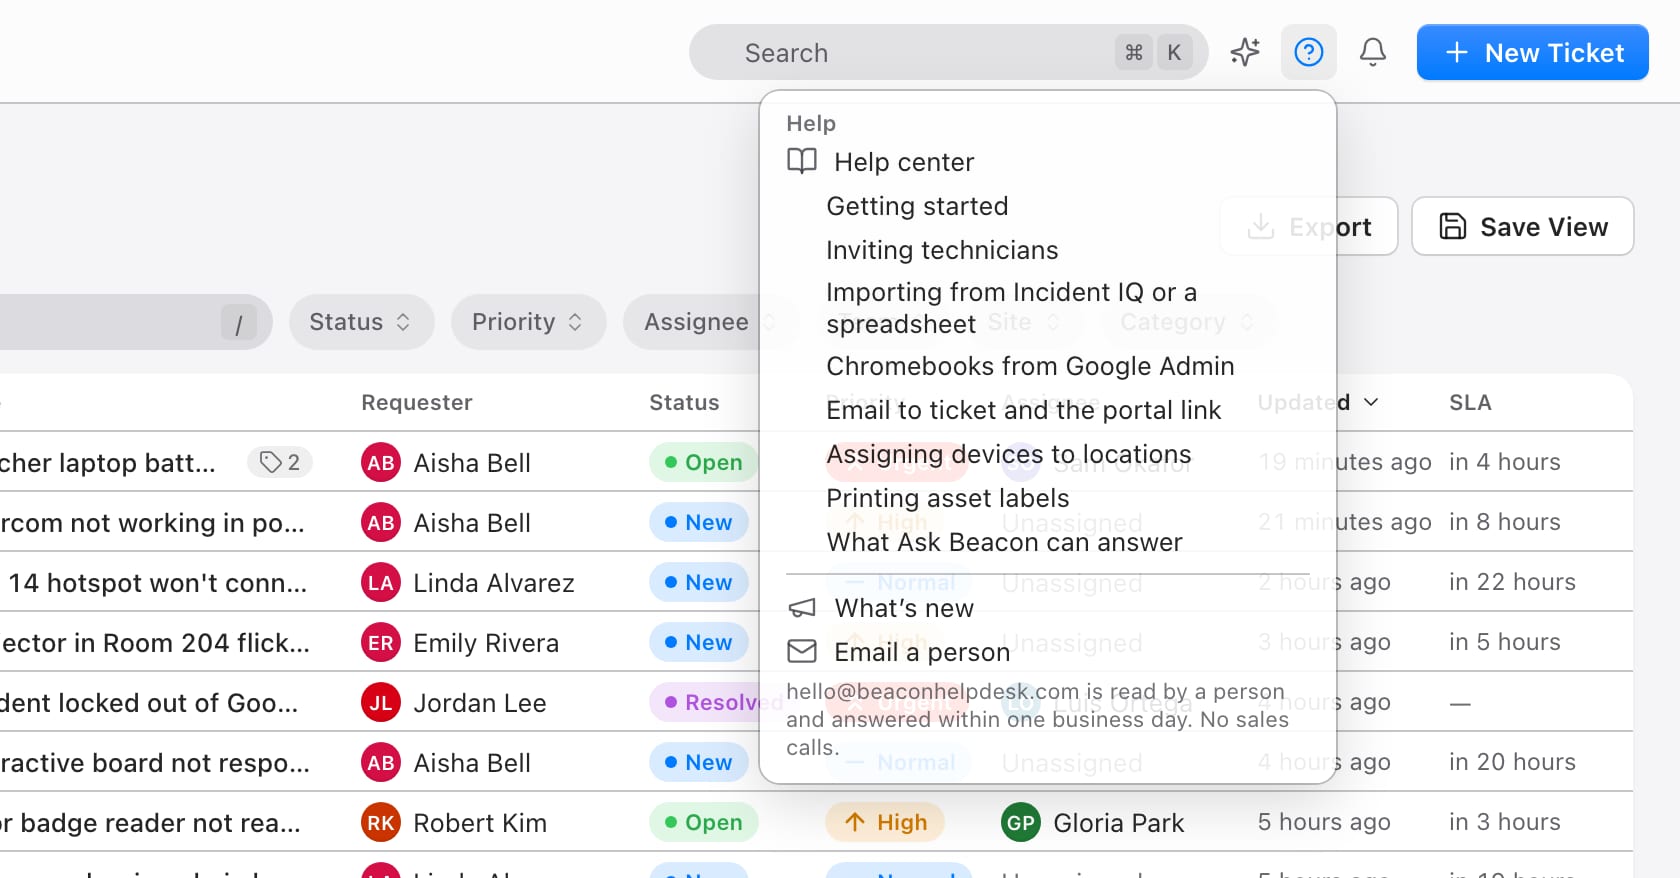This screenshot has height=878, width=1680.
Task: Select What's new in the help menu
Action: point(904,608)
